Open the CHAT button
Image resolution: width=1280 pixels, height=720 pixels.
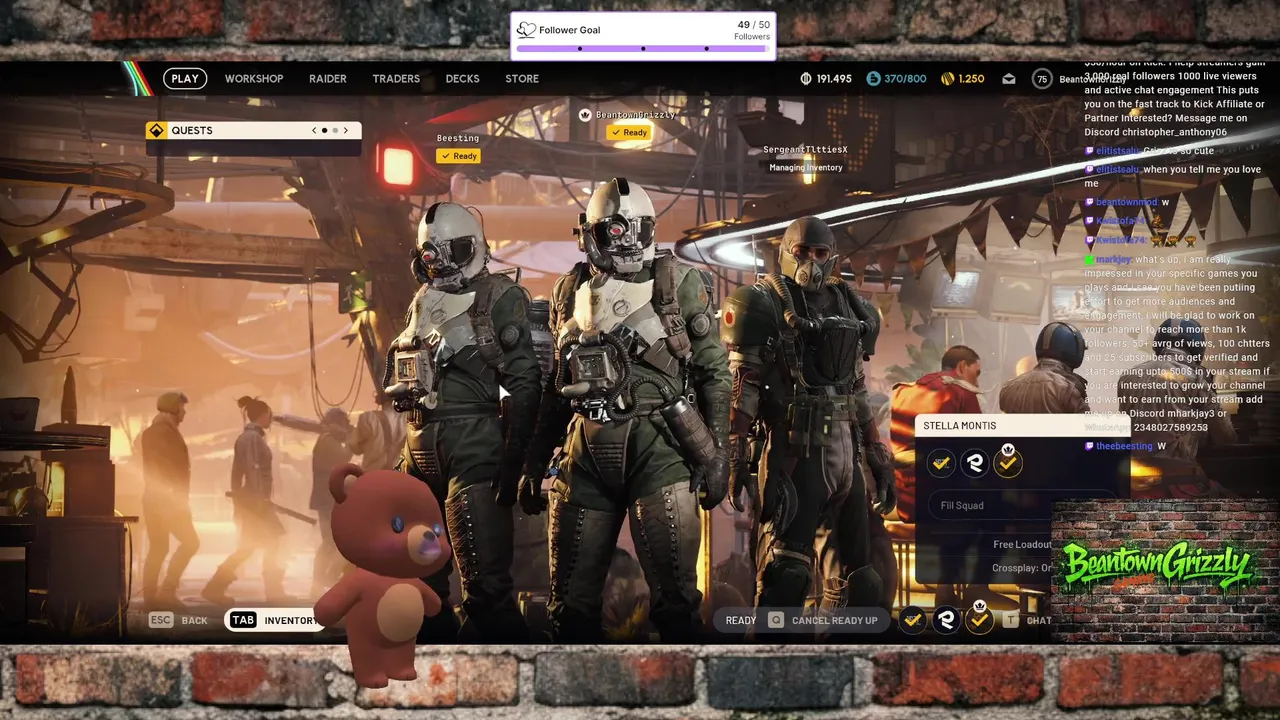pos(1039,620)
